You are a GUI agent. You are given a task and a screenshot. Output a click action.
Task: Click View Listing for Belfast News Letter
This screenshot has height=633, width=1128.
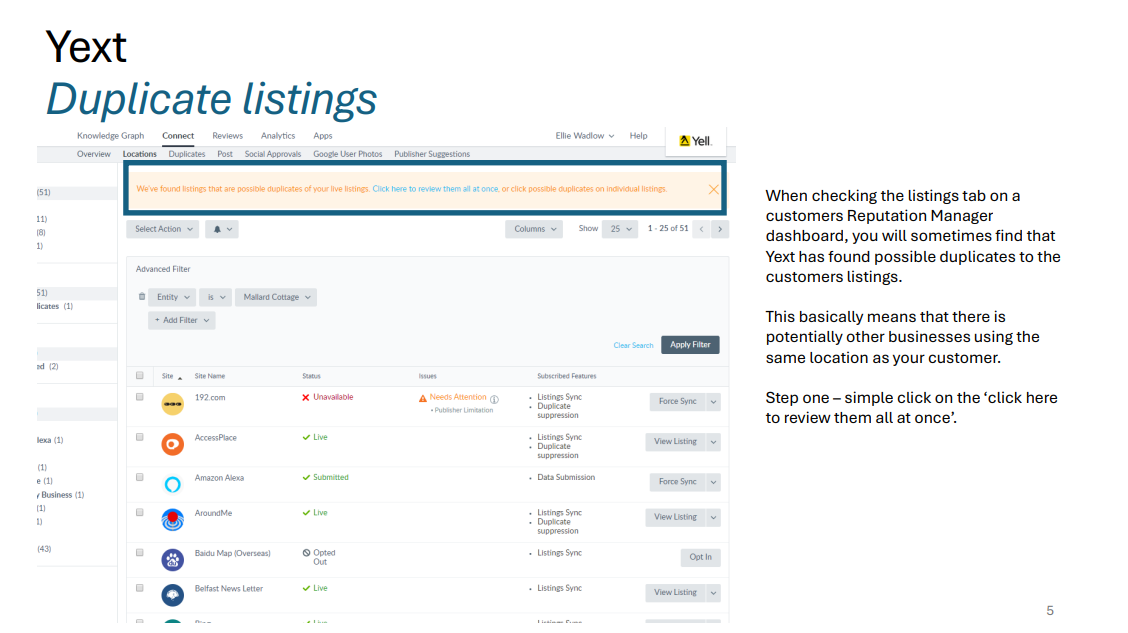(x=676, y=593)
